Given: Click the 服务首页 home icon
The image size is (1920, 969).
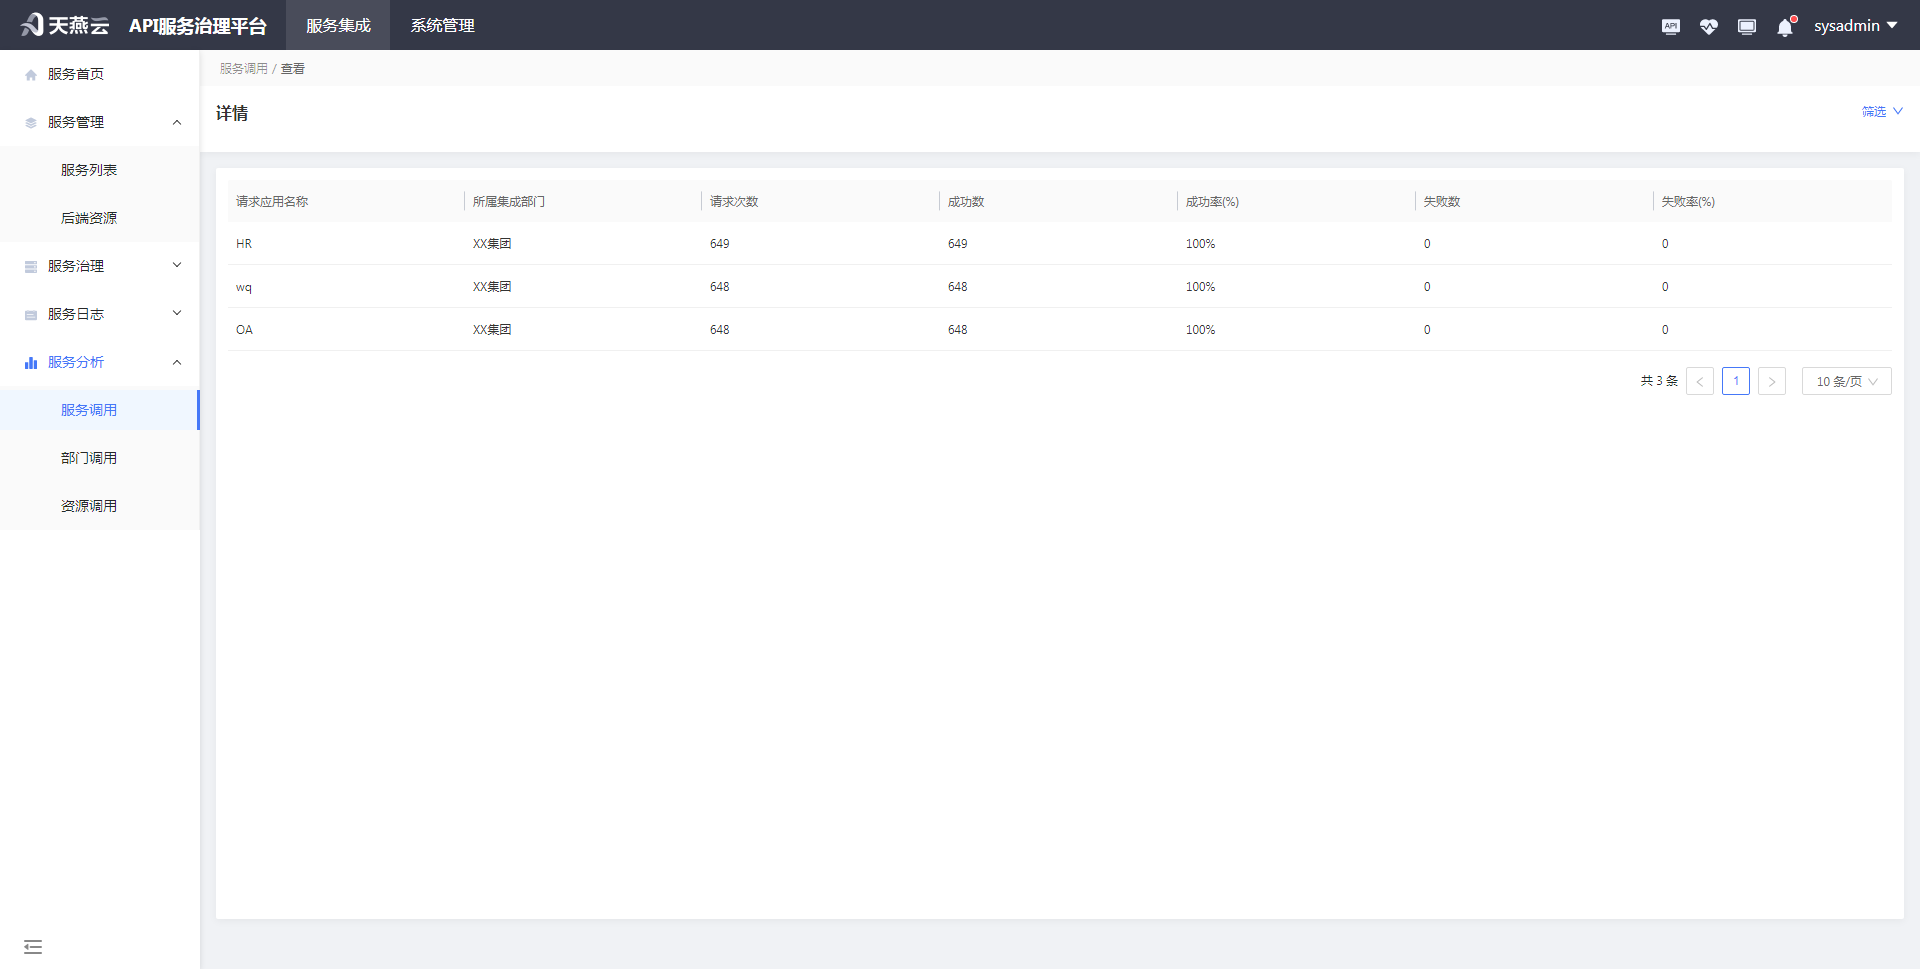Looking at the screenshot, I should pos(31,75).
